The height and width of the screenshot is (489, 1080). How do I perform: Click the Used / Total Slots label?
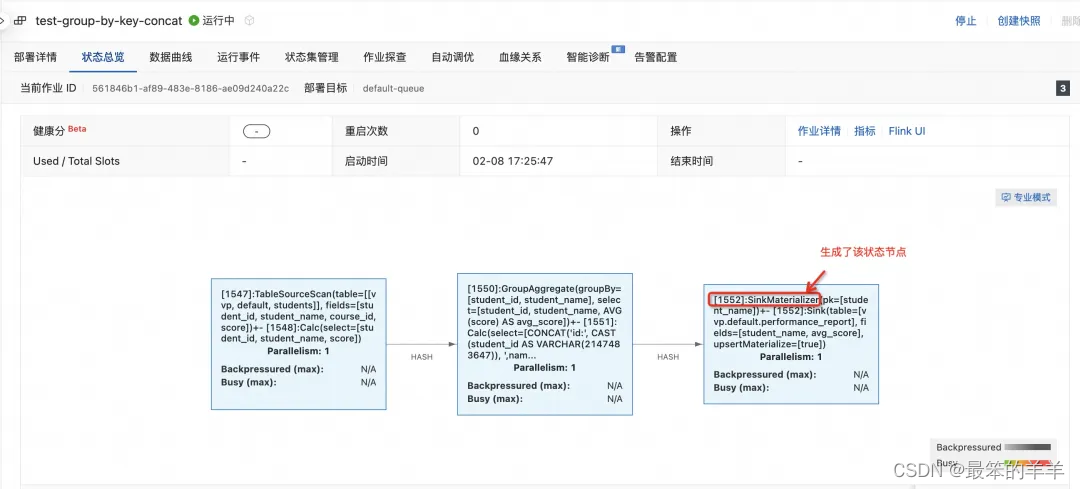click(76, 162)
